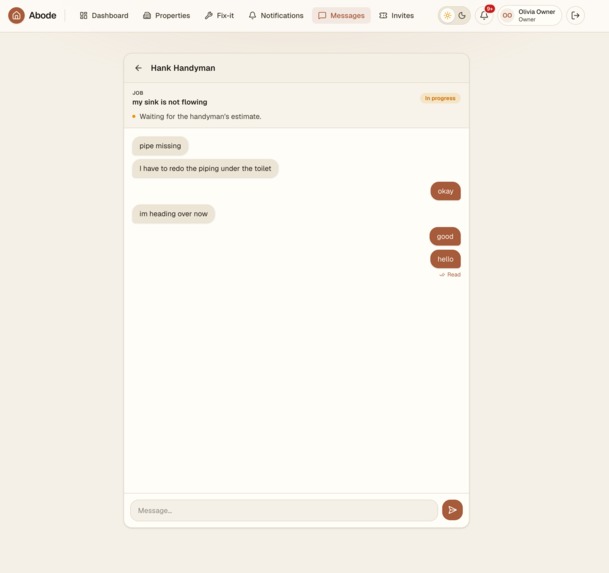Viewport: 609px width, 573px height.
Task: Go to the Properties section
Action: (x=166, y=16)
